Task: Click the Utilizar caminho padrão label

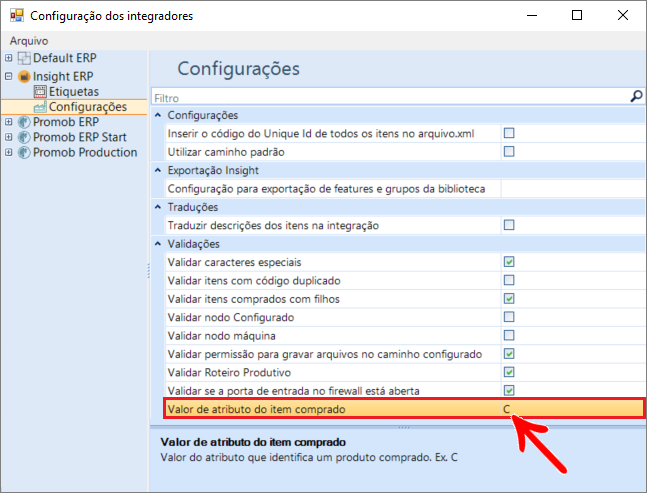Action: 226,152
